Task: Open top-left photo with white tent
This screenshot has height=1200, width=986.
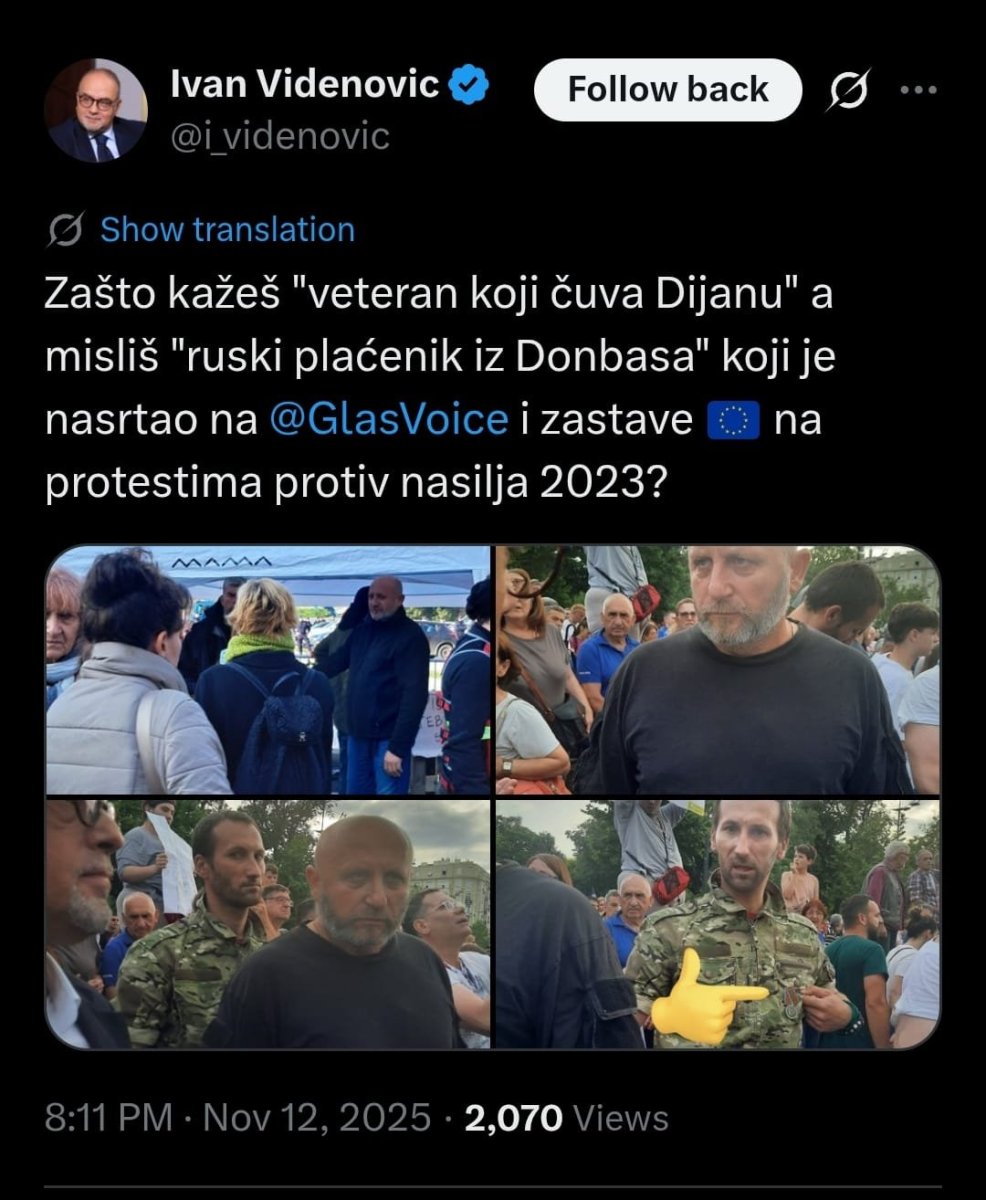Action: (x=268, y=670)
